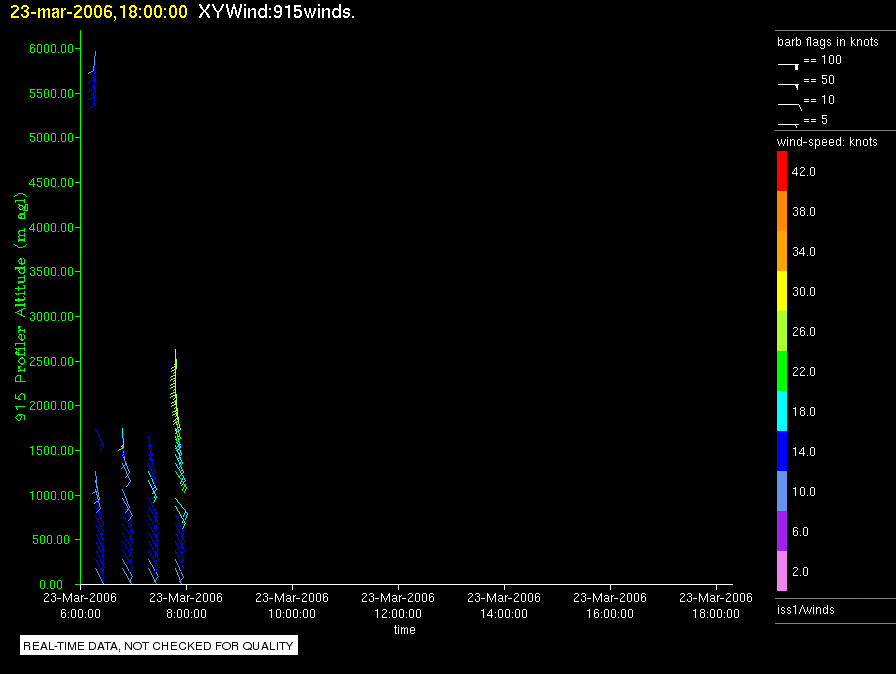Click the 'wind-speed: knots' legend title

pos(827,142)
